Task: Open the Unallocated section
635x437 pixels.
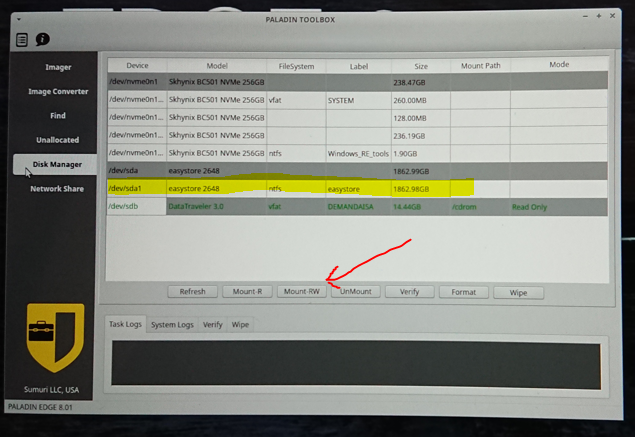Action: pos(58,140)
